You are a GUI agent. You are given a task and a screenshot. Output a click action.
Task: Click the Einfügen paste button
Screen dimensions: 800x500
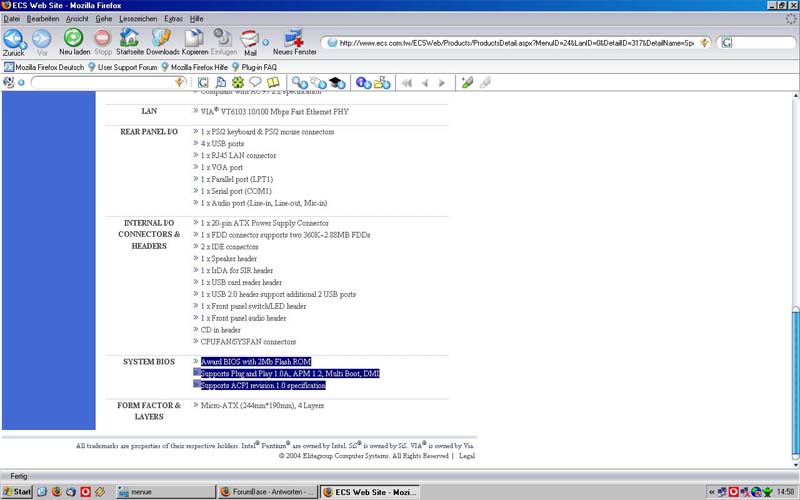(x=223, y=42)
